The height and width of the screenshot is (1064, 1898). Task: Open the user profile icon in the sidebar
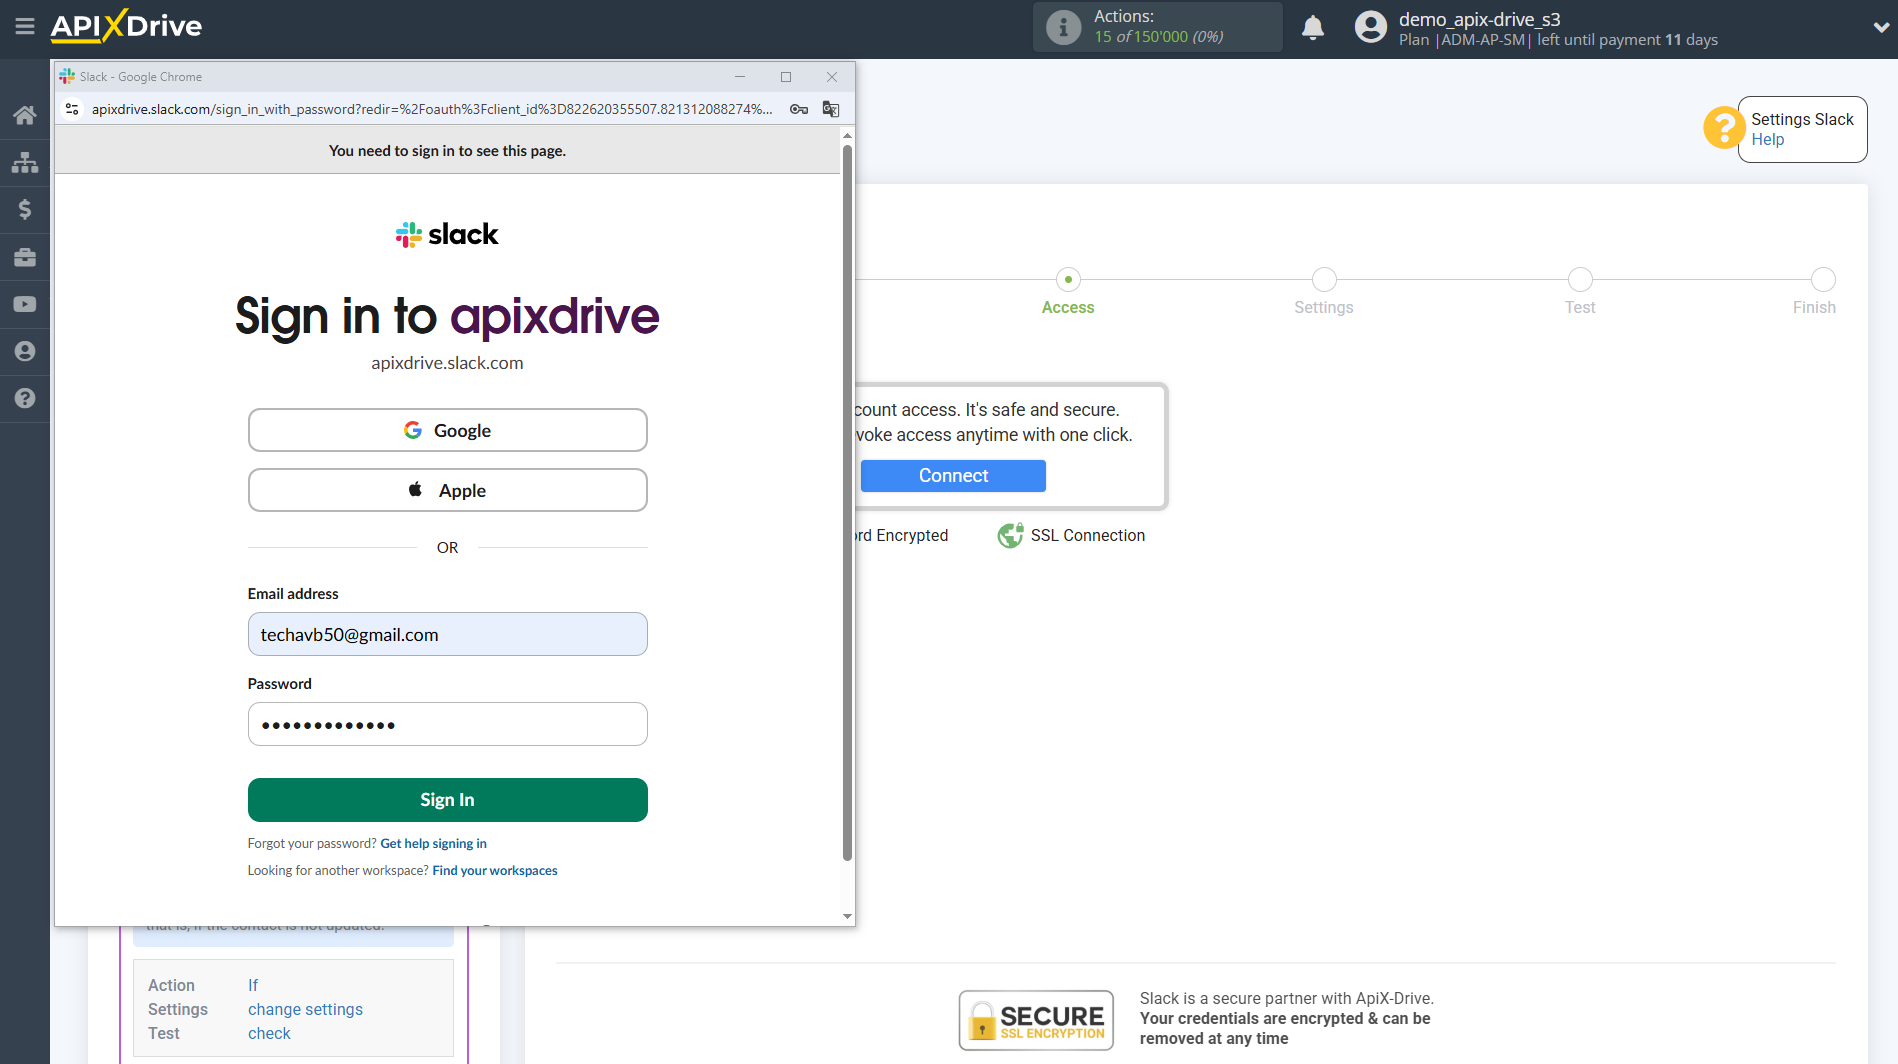click(25, 351)
